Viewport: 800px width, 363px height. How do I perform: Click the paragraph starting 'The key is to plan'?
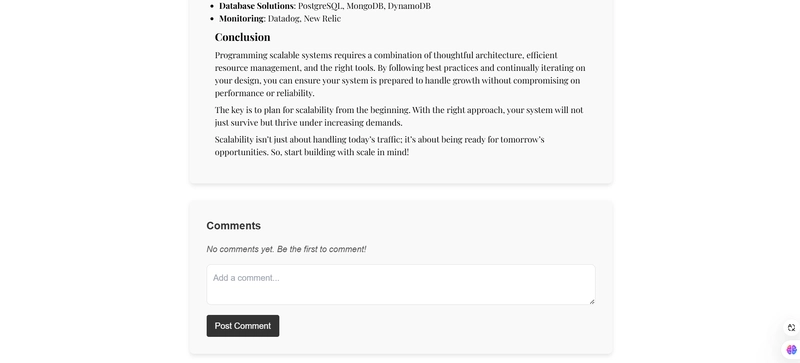pyautogui.click(x=399, y=116)
